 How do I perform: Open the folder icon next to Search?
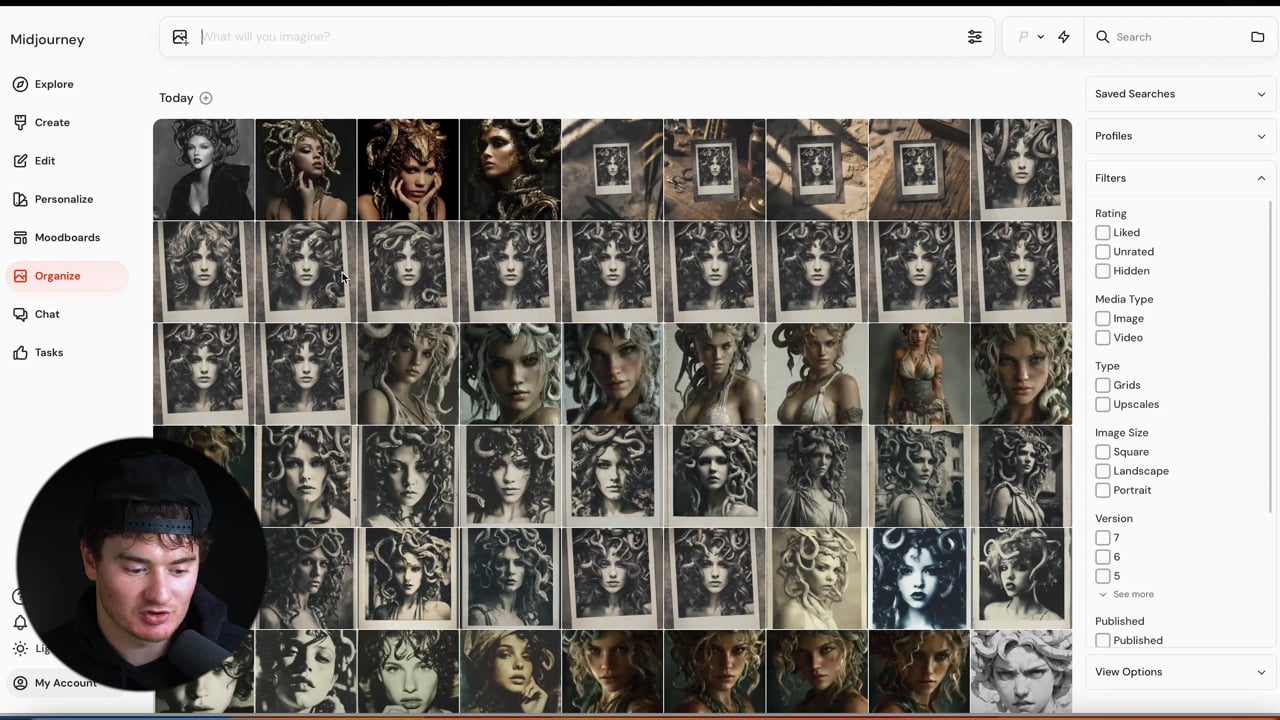point(1257,37)
